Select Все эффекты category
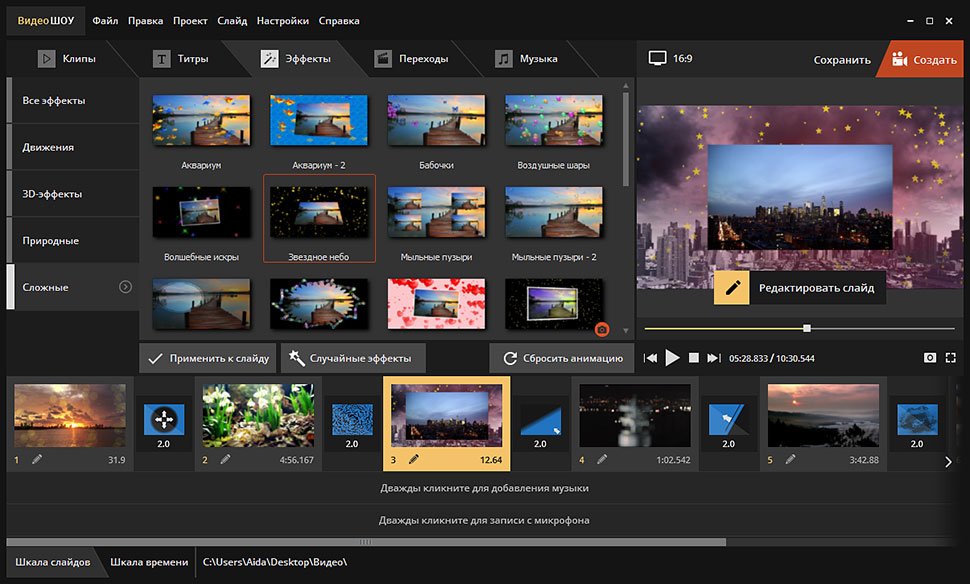 (73, 100)
